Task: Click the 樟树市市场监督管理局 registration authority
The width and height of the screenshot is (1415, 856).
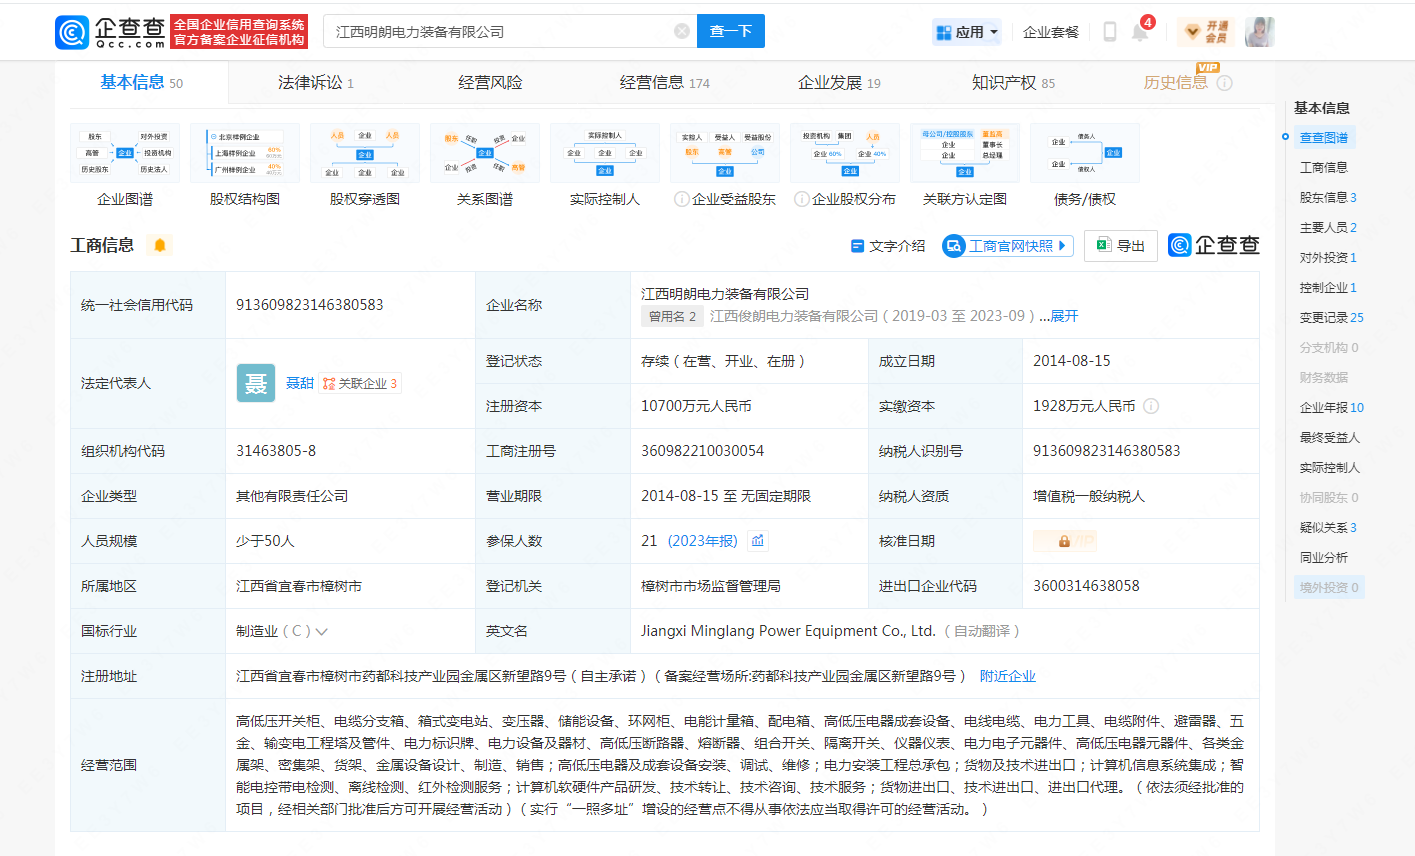Action: tap(711, 586)
